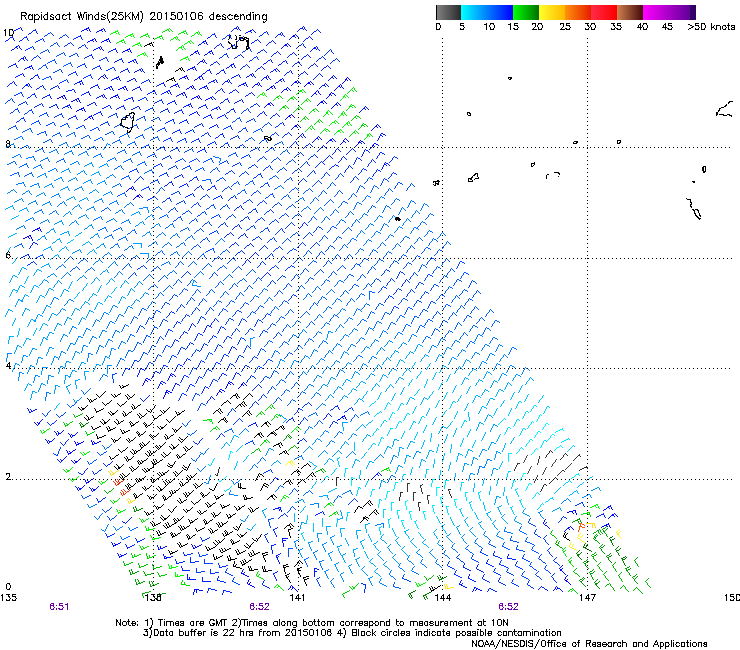740x650 pixels.
Task: Click the gray 0–5 knots legend segment
Action: [x=448, y=12]
